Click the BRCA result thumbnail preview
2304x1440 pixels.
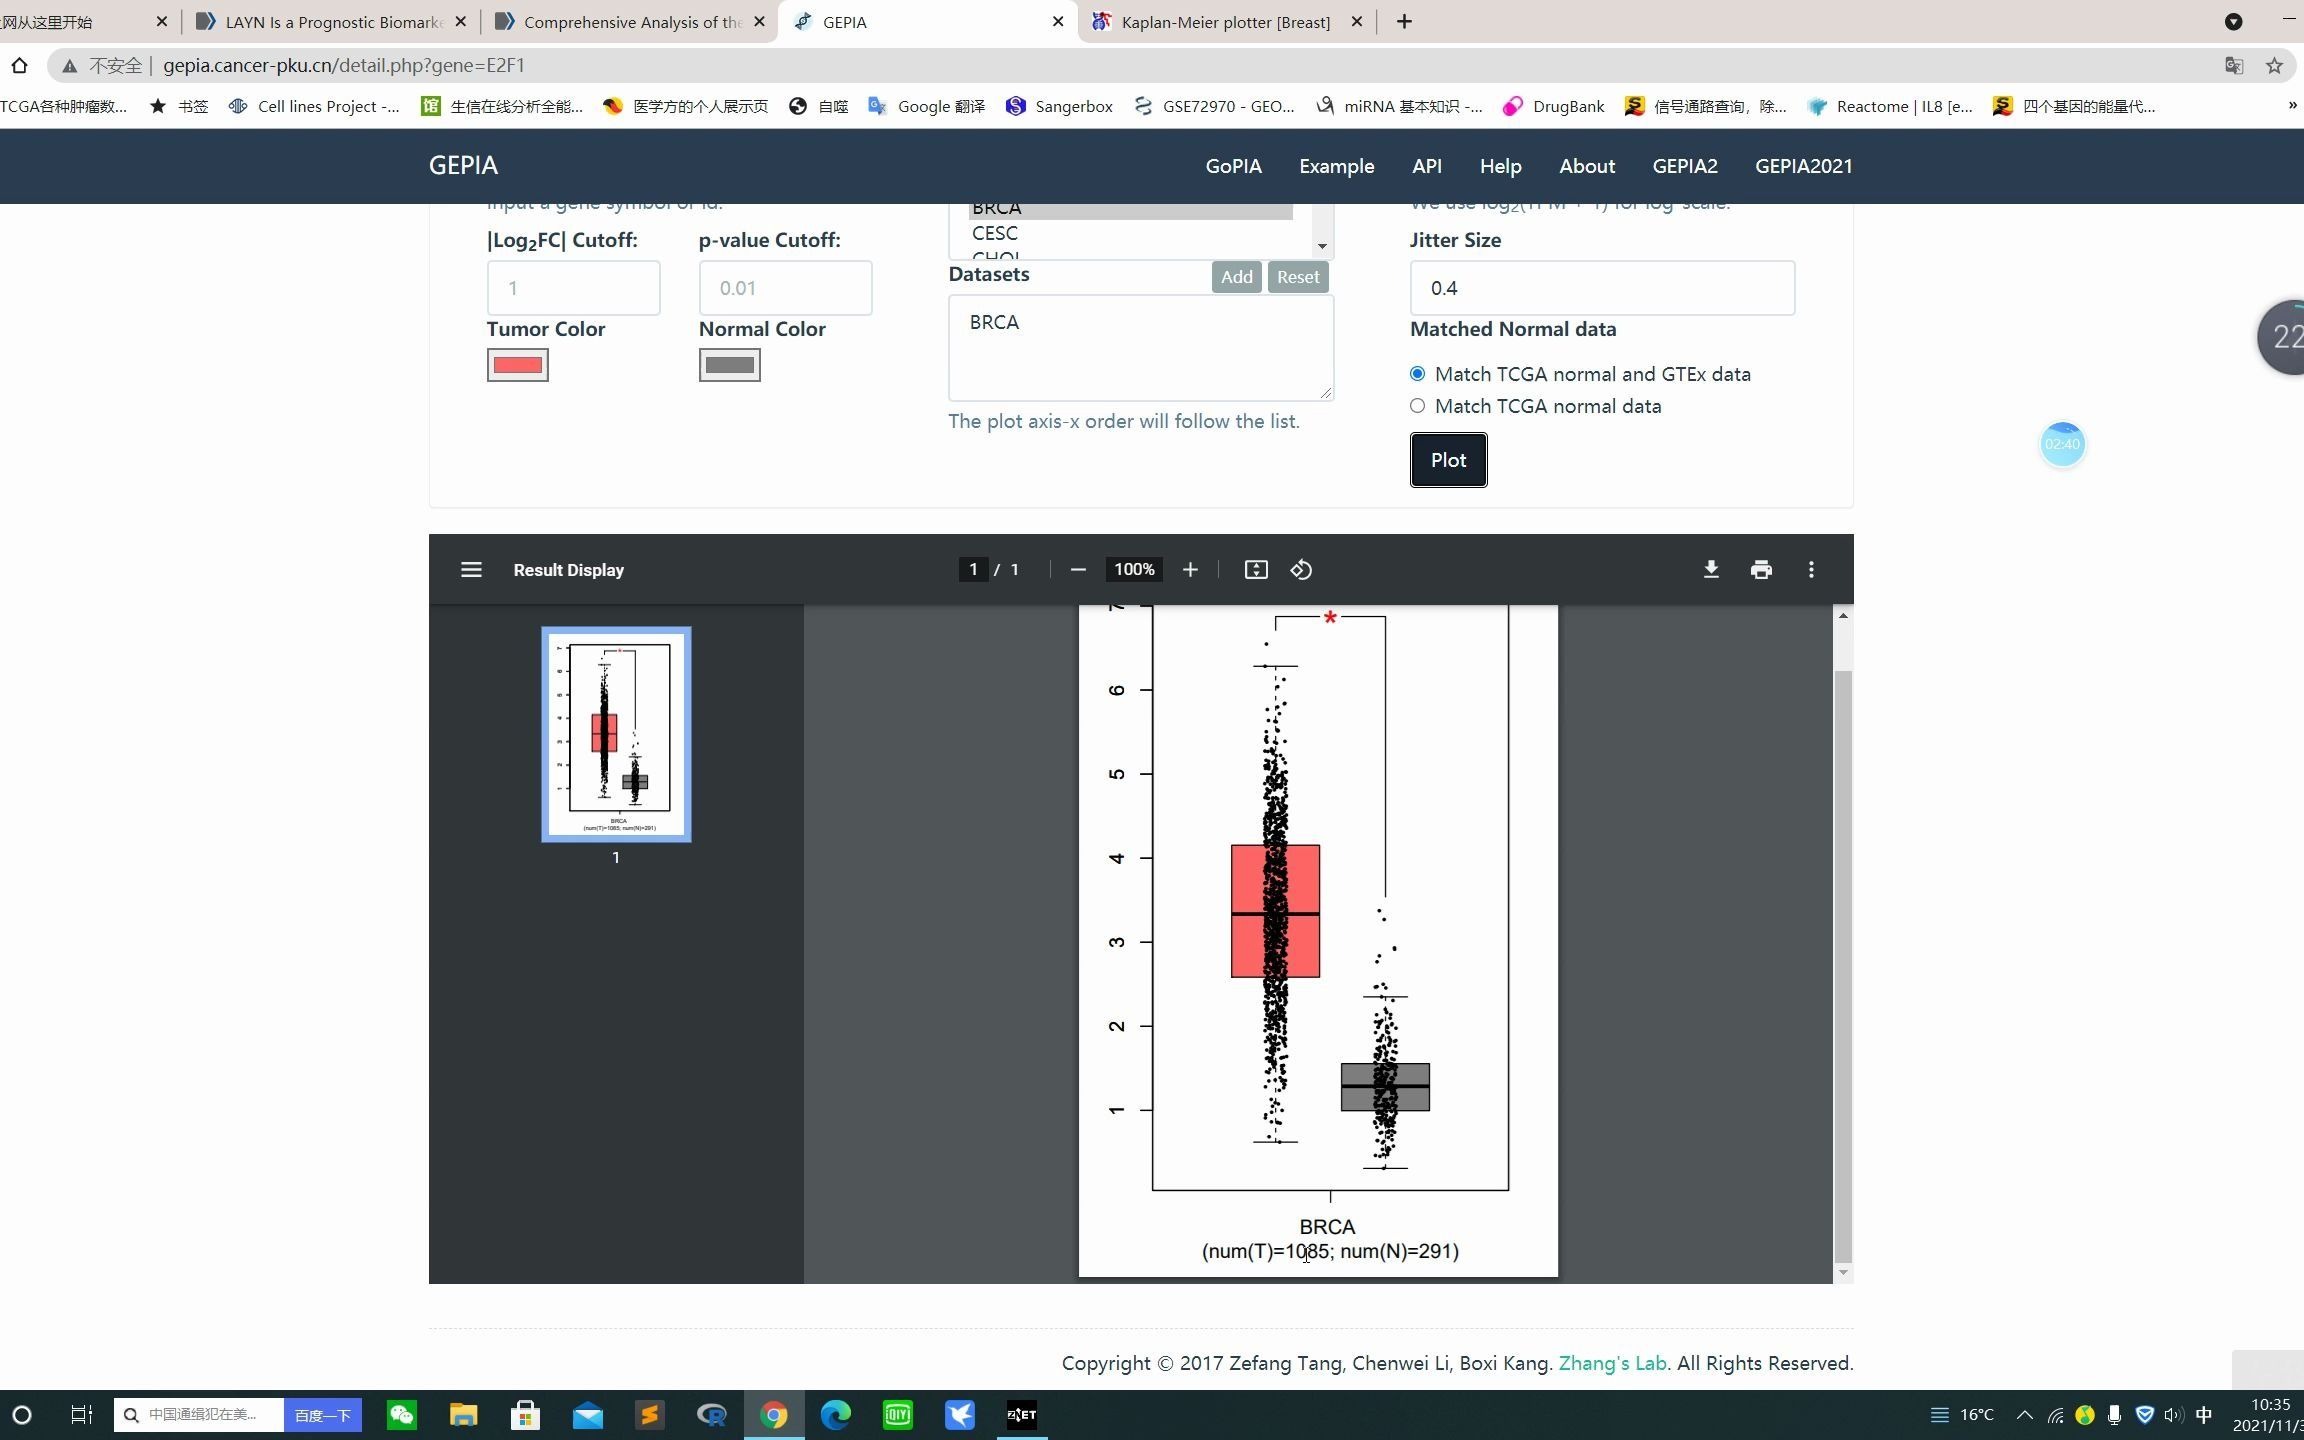614,733
